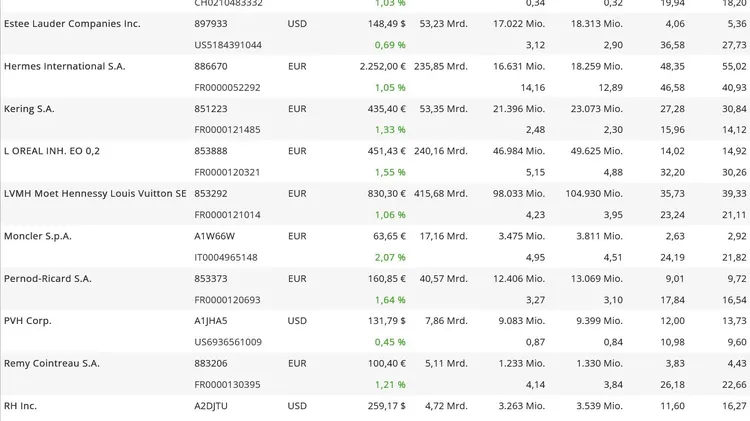Image resolution: width=750 pixels, height=421 pixels.
Task: Click ISIN FR0000121014 for LVMH
Action: click(227, 215)
